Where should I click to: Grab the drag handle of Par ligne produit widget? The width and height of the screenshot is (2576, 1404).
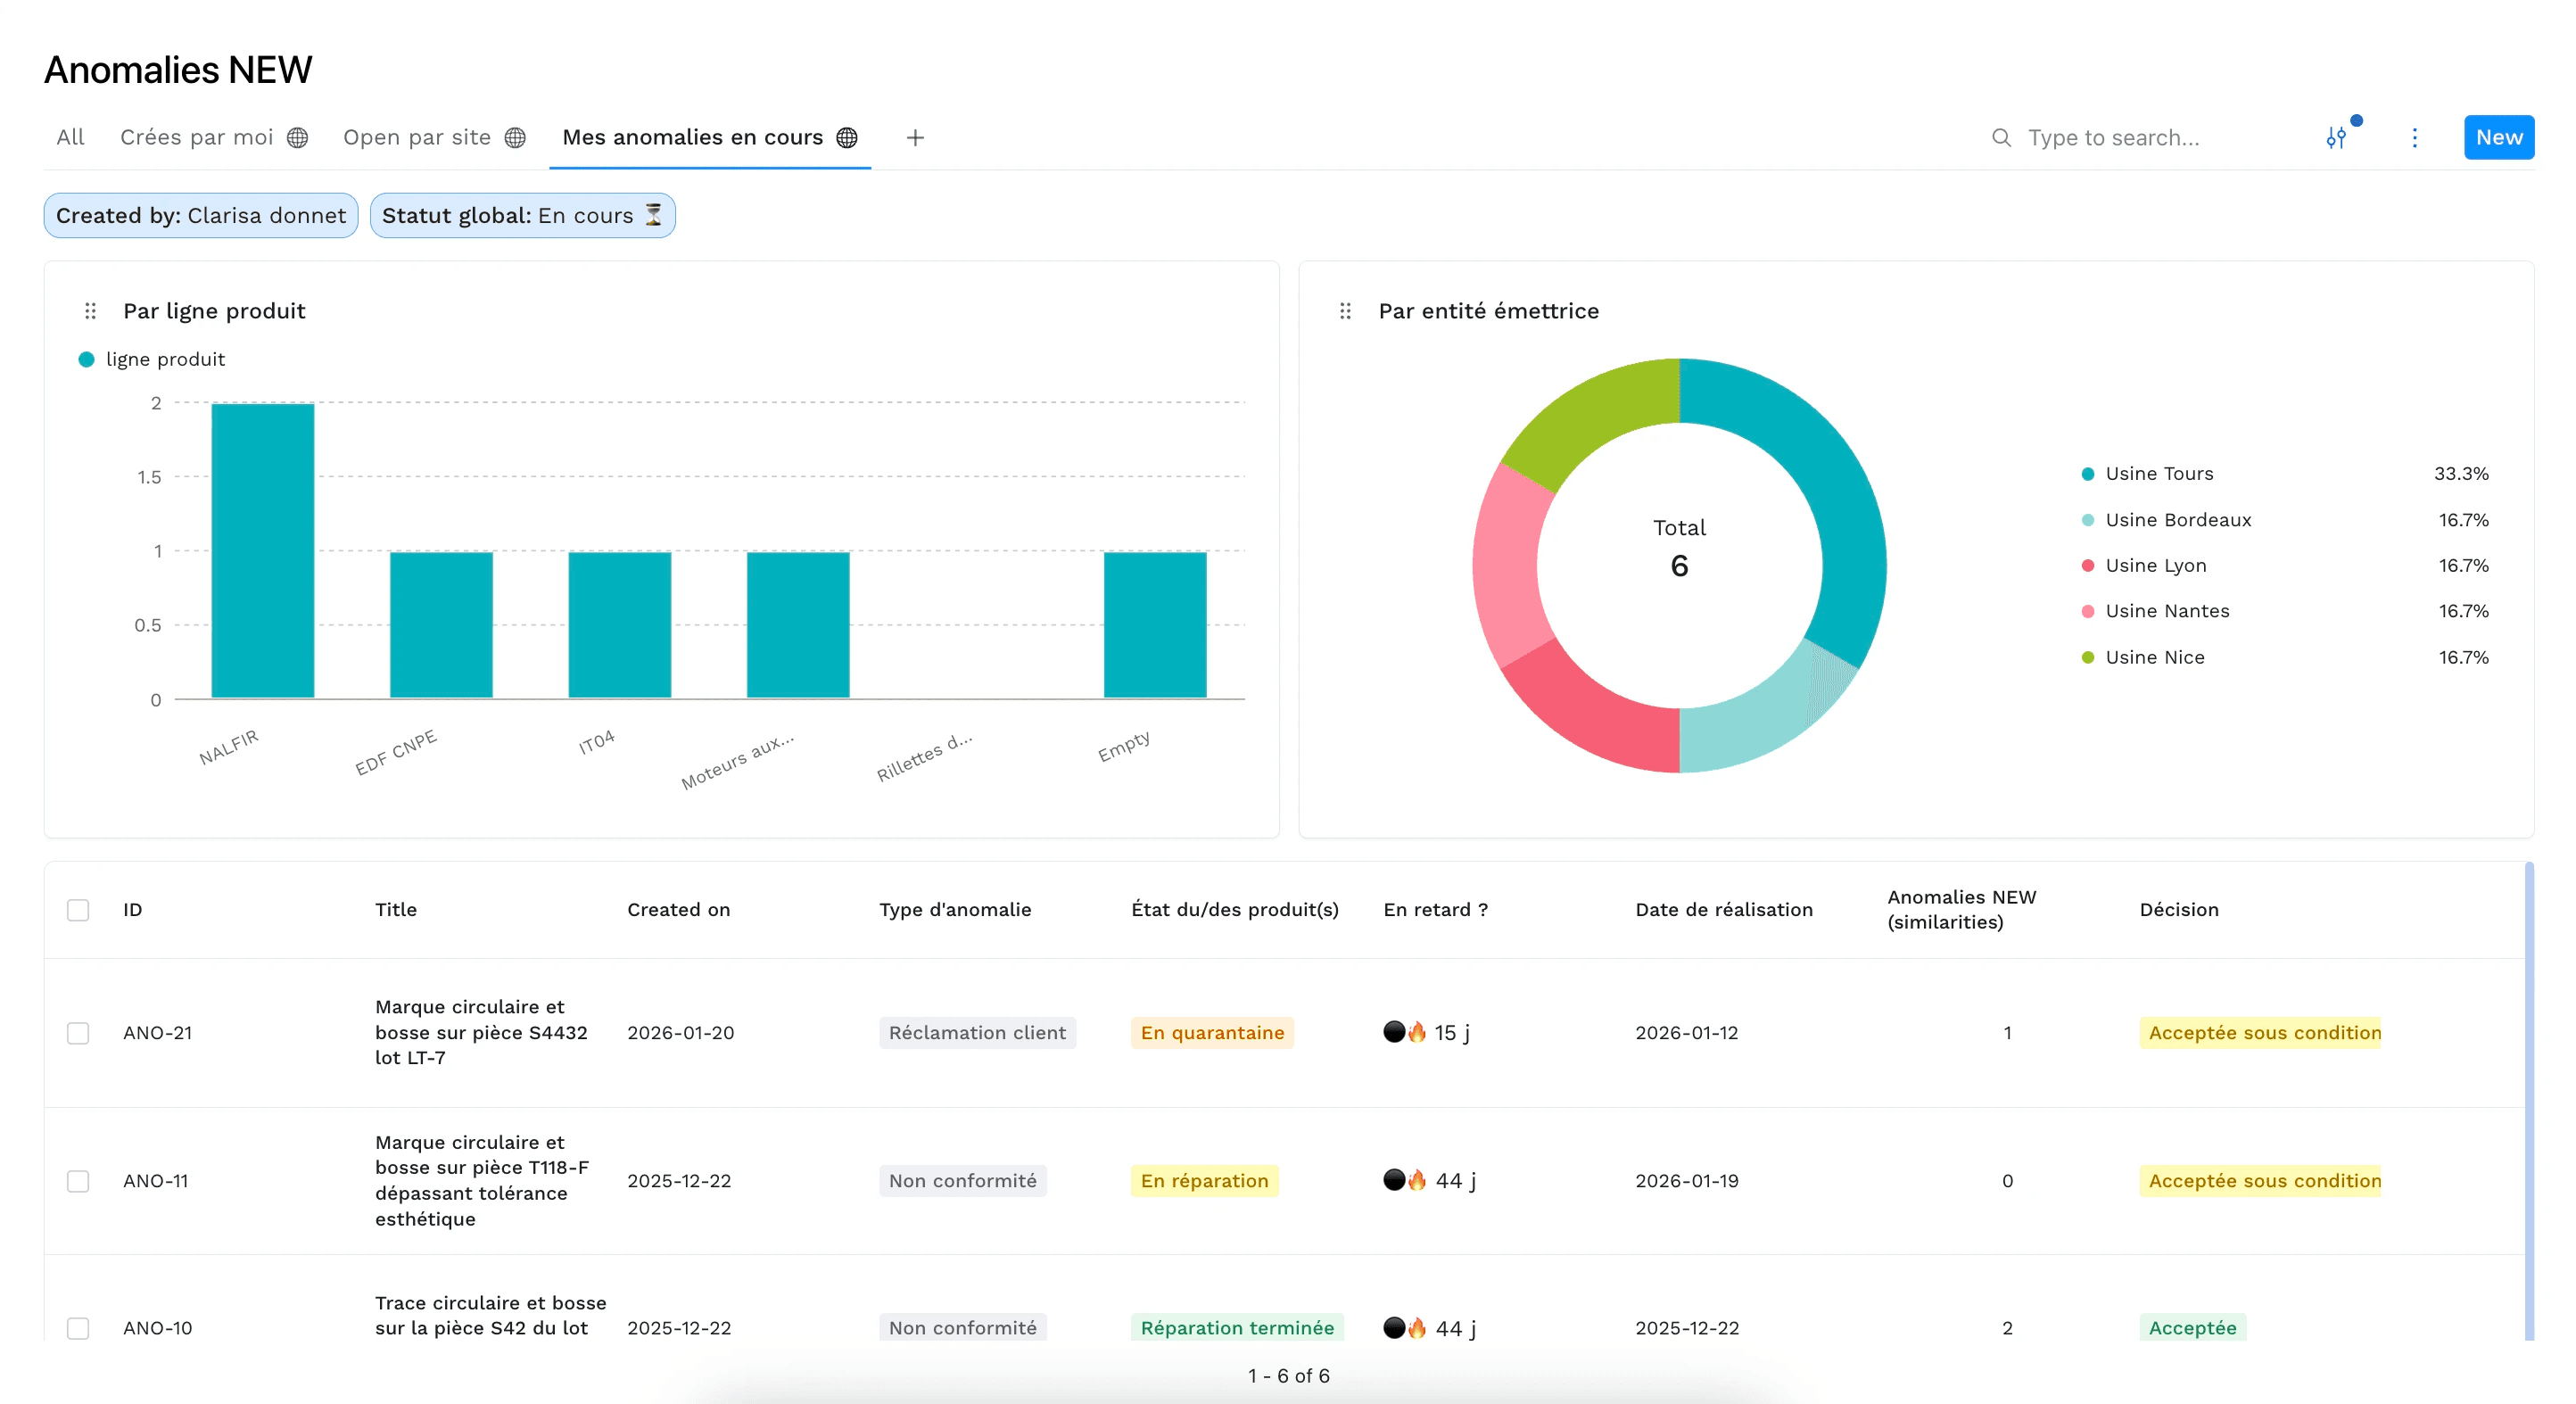point(90,310)
